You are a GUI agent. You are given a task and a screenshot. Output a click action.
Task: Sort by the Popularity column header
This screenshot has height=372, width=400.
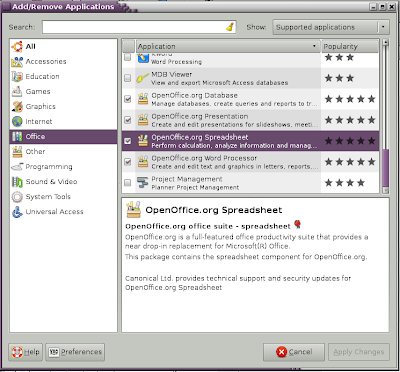tap(350, 46)
